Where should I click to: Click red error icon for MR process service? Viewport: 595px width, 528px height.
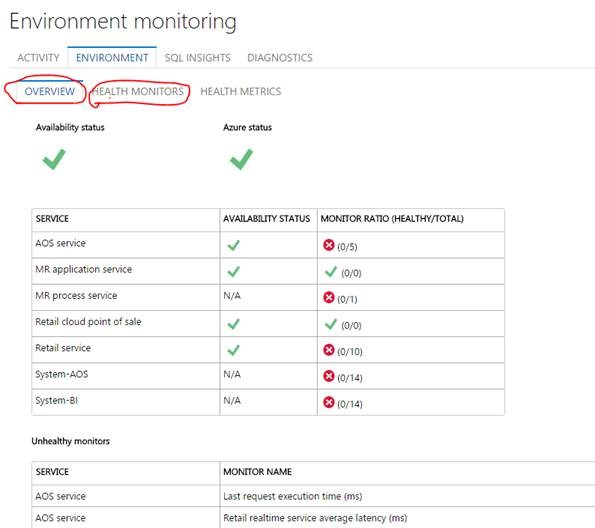click(329, 298)
